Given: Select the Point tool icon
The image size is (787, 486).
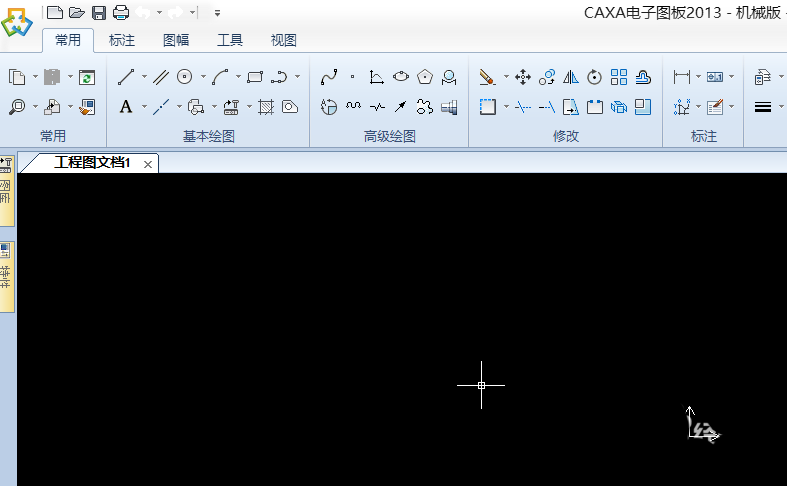Looking at the screenshot, I should 352,77.
